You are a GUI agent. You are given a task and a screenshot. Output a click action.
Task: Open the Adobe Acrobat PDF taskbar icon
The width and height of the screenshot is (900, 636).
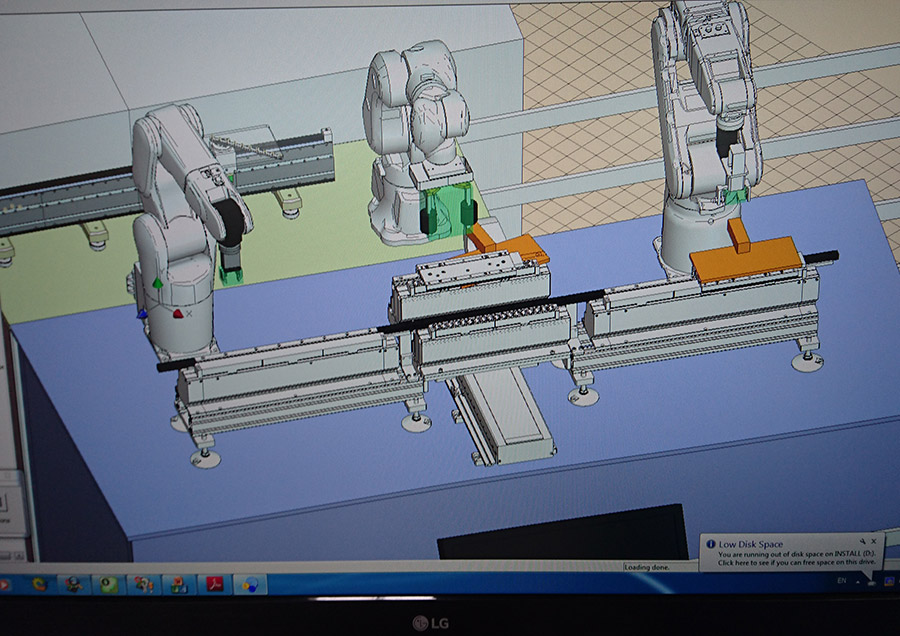click(214, 583)
